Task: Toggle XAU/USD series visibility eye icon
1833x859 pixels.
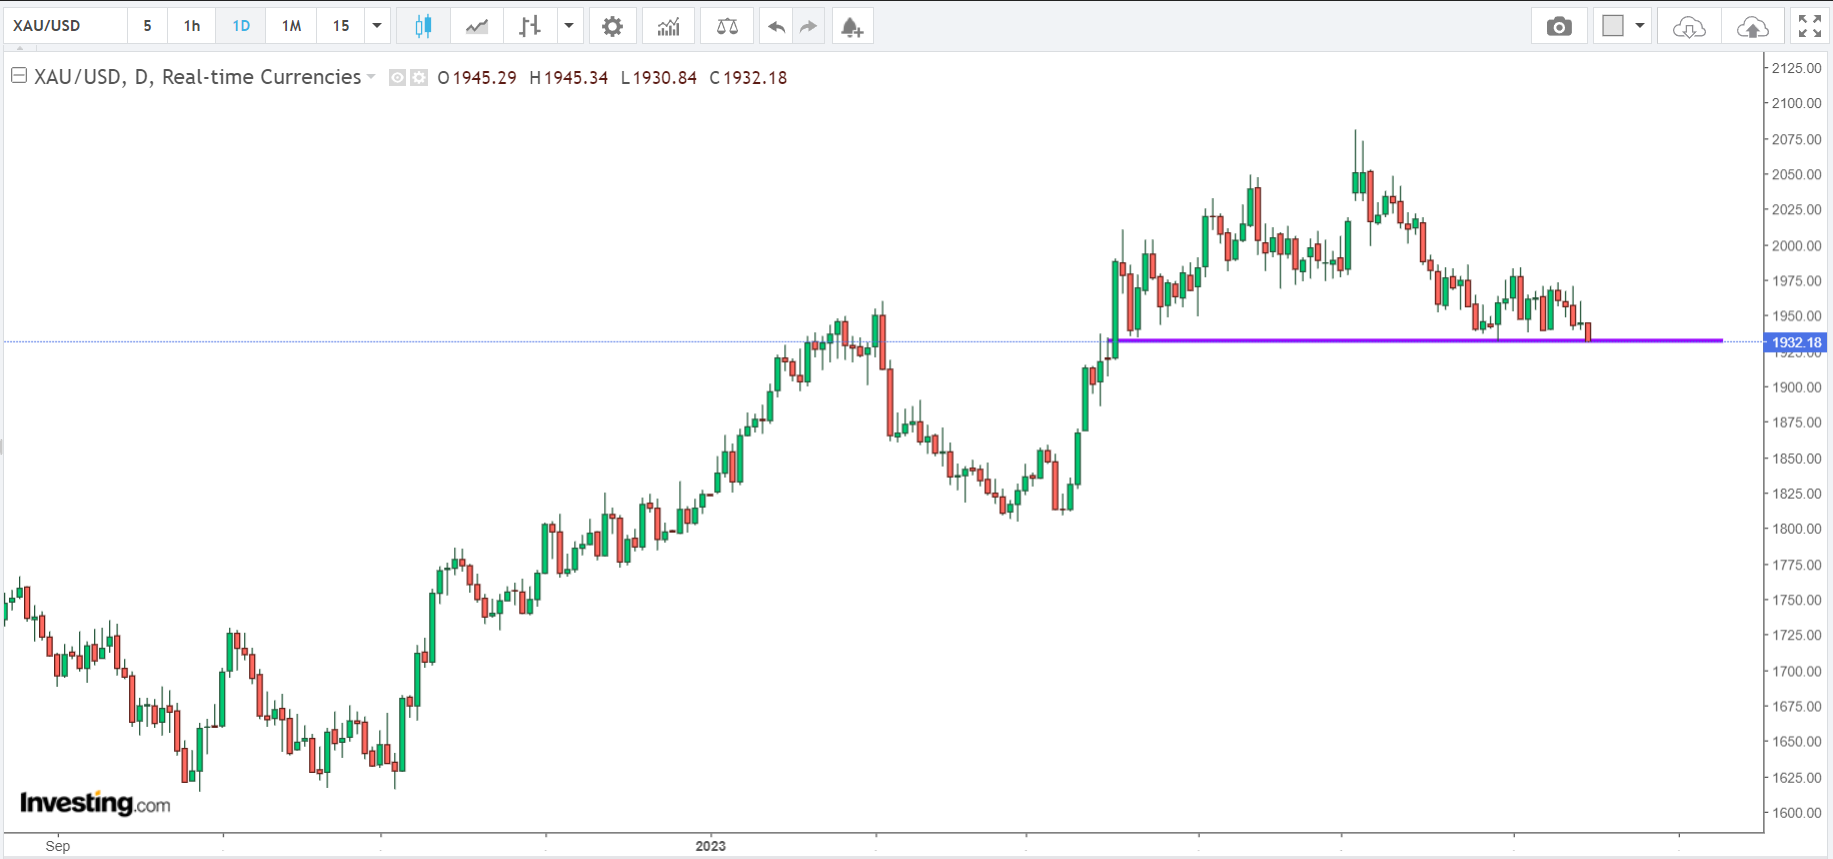Action: pyautogui.click(x=397, y=78)
